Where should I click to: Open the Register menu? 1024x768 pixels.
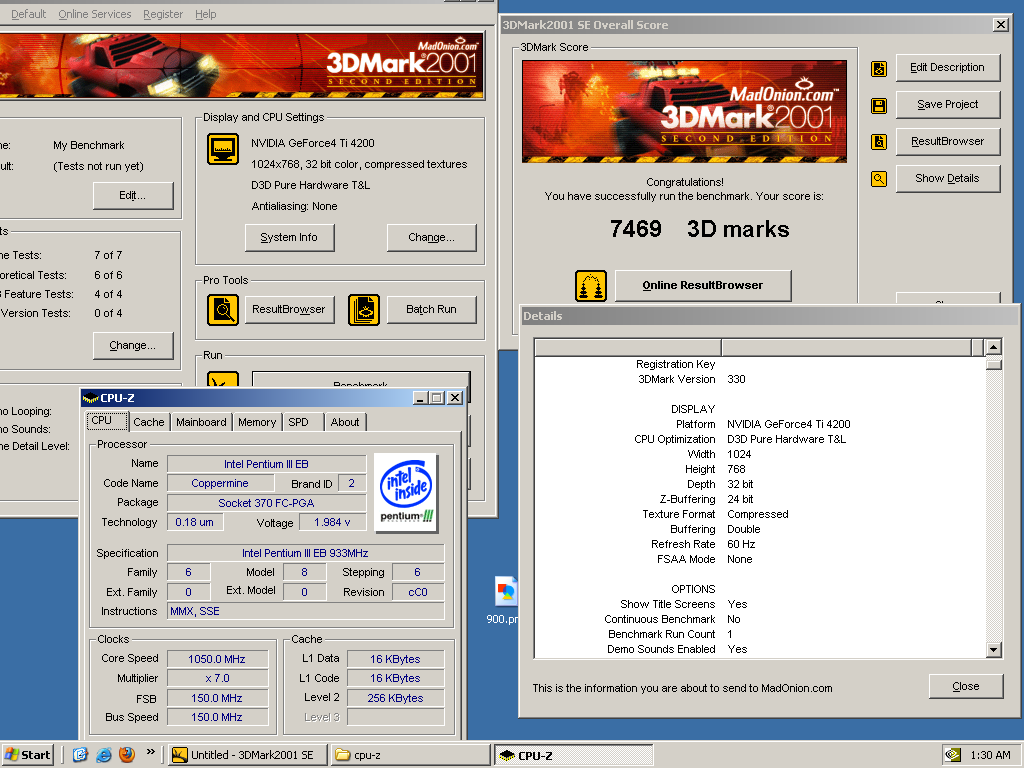[x=163, y=14]
